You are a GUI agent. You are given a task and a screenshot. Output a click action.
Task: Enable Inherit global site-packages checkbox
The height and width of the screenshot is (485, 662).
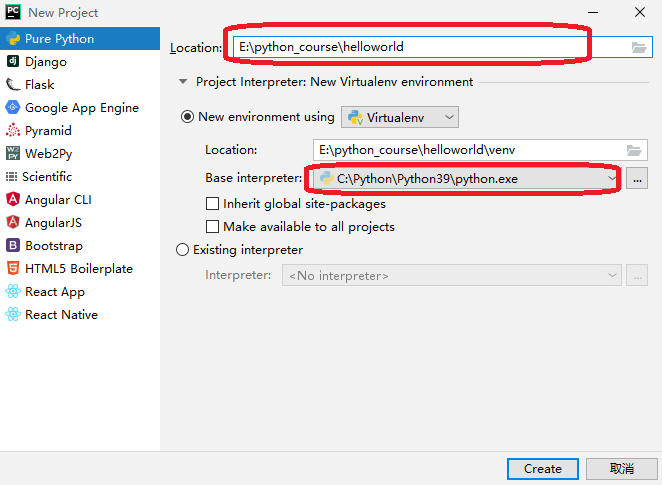(x=212, y=204)
